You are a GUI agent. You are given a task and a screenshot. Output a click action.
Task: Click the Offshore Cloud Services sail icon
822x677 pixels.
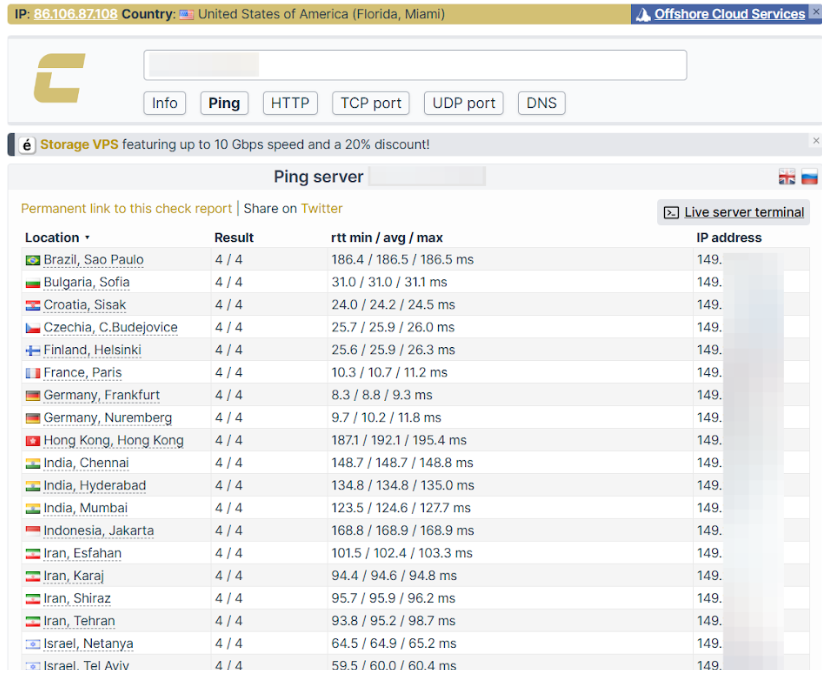643,15
